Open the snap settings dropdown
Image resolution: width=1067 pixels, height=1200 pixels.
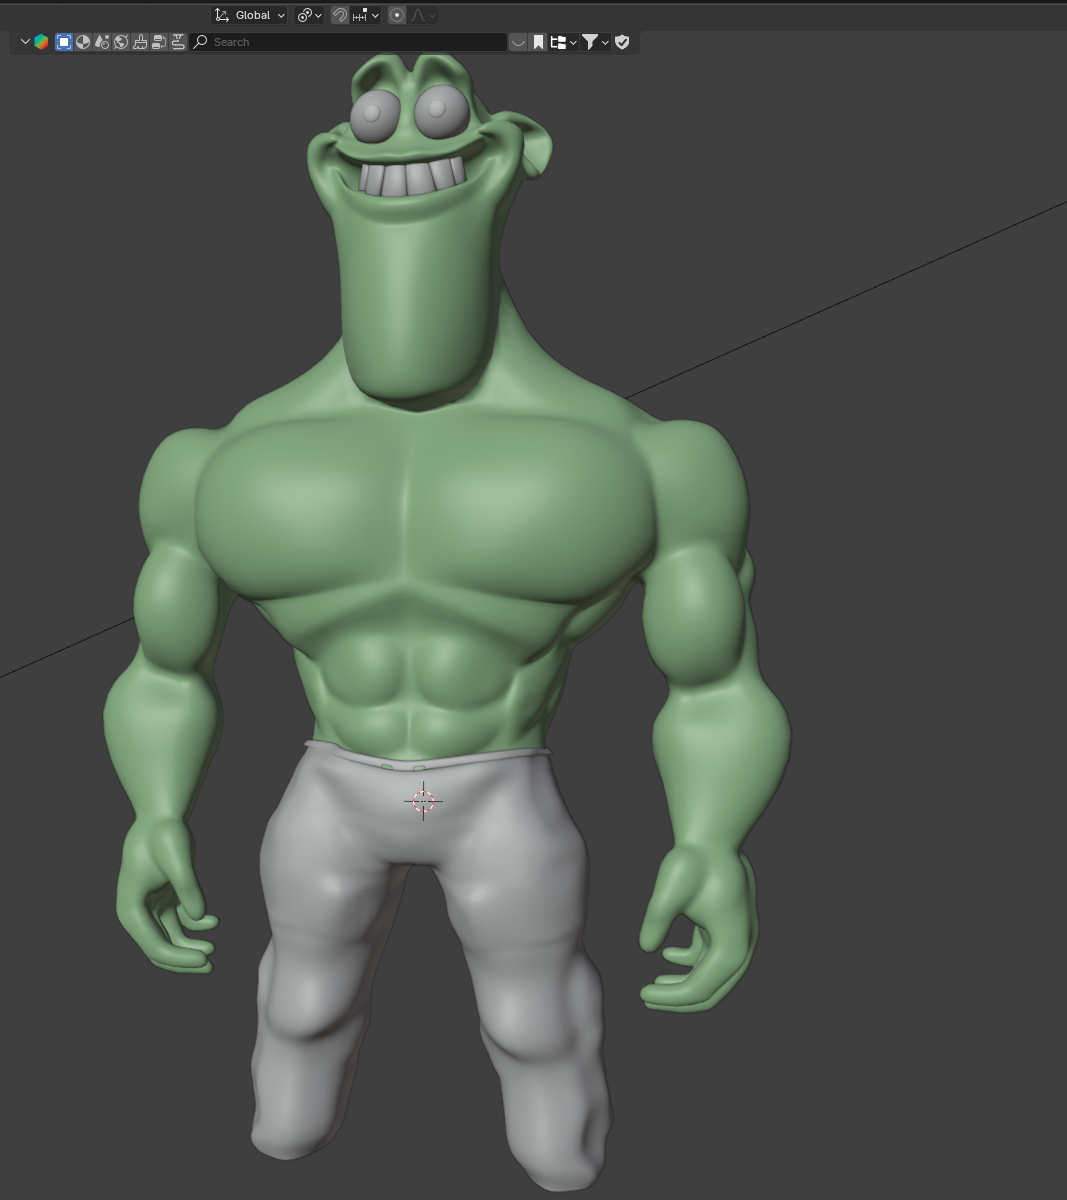[x=366, y=15]
